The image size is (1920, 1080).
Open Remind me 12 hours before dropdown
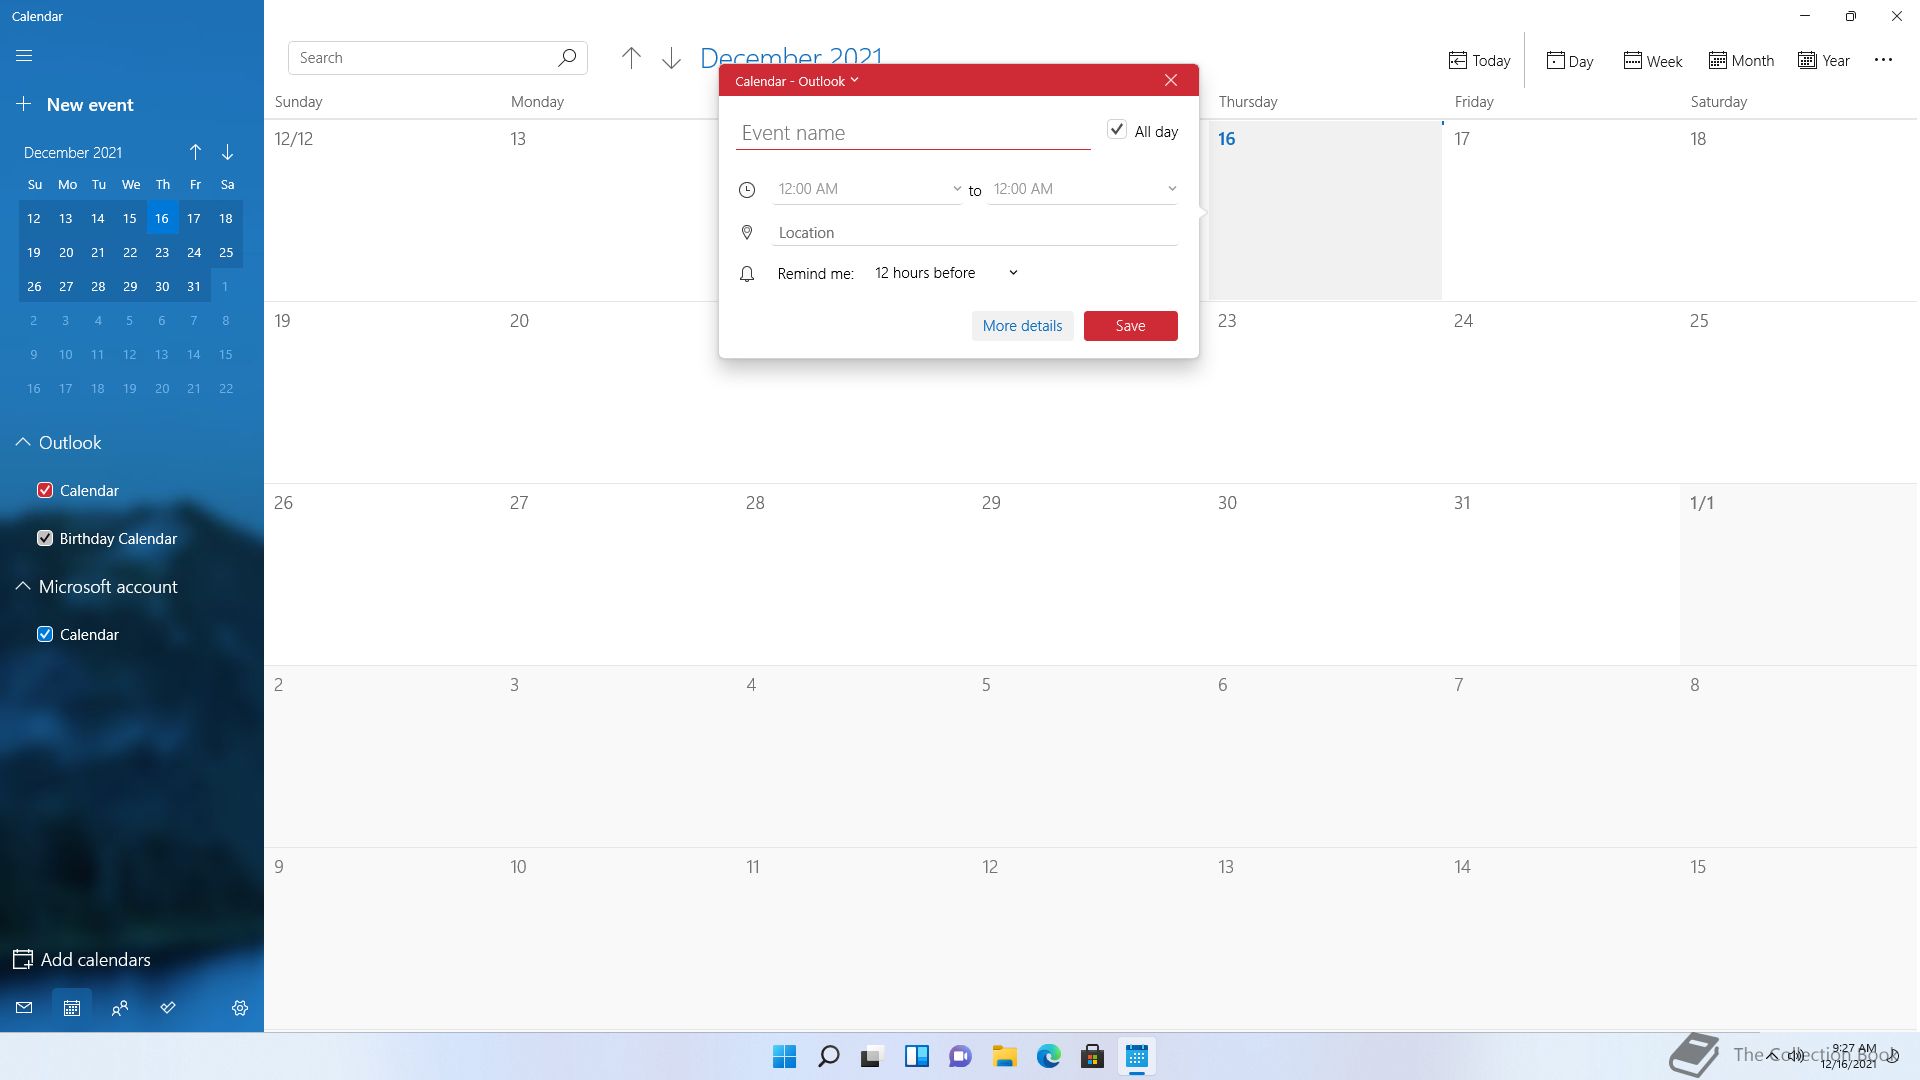pyautogui.click(x=946, y=273)
